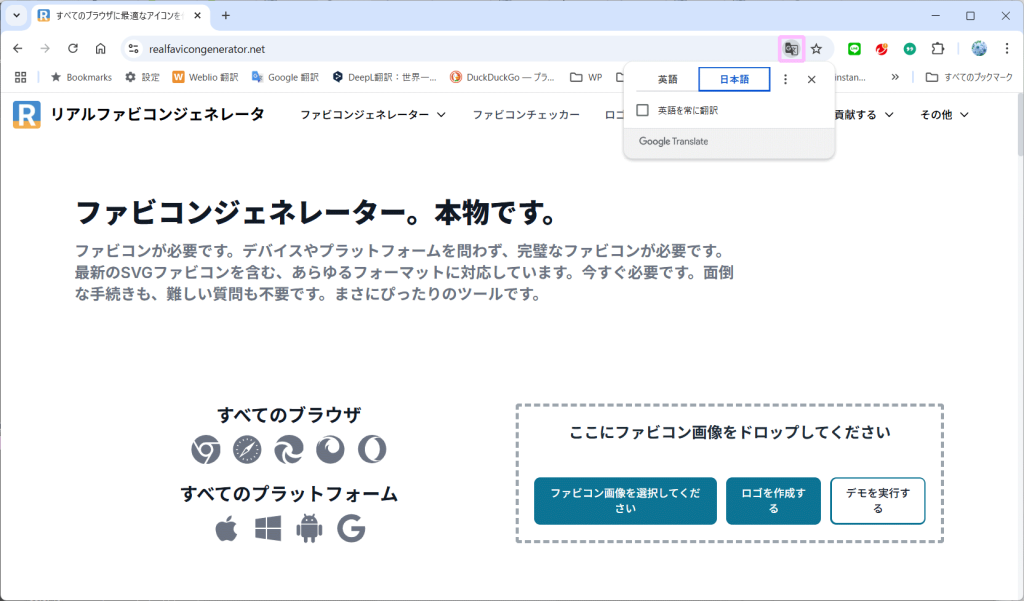Close the Google Translate popup
Image resolution: width=1024 pixels, height=601 pixels.
[x=811, y=79]
